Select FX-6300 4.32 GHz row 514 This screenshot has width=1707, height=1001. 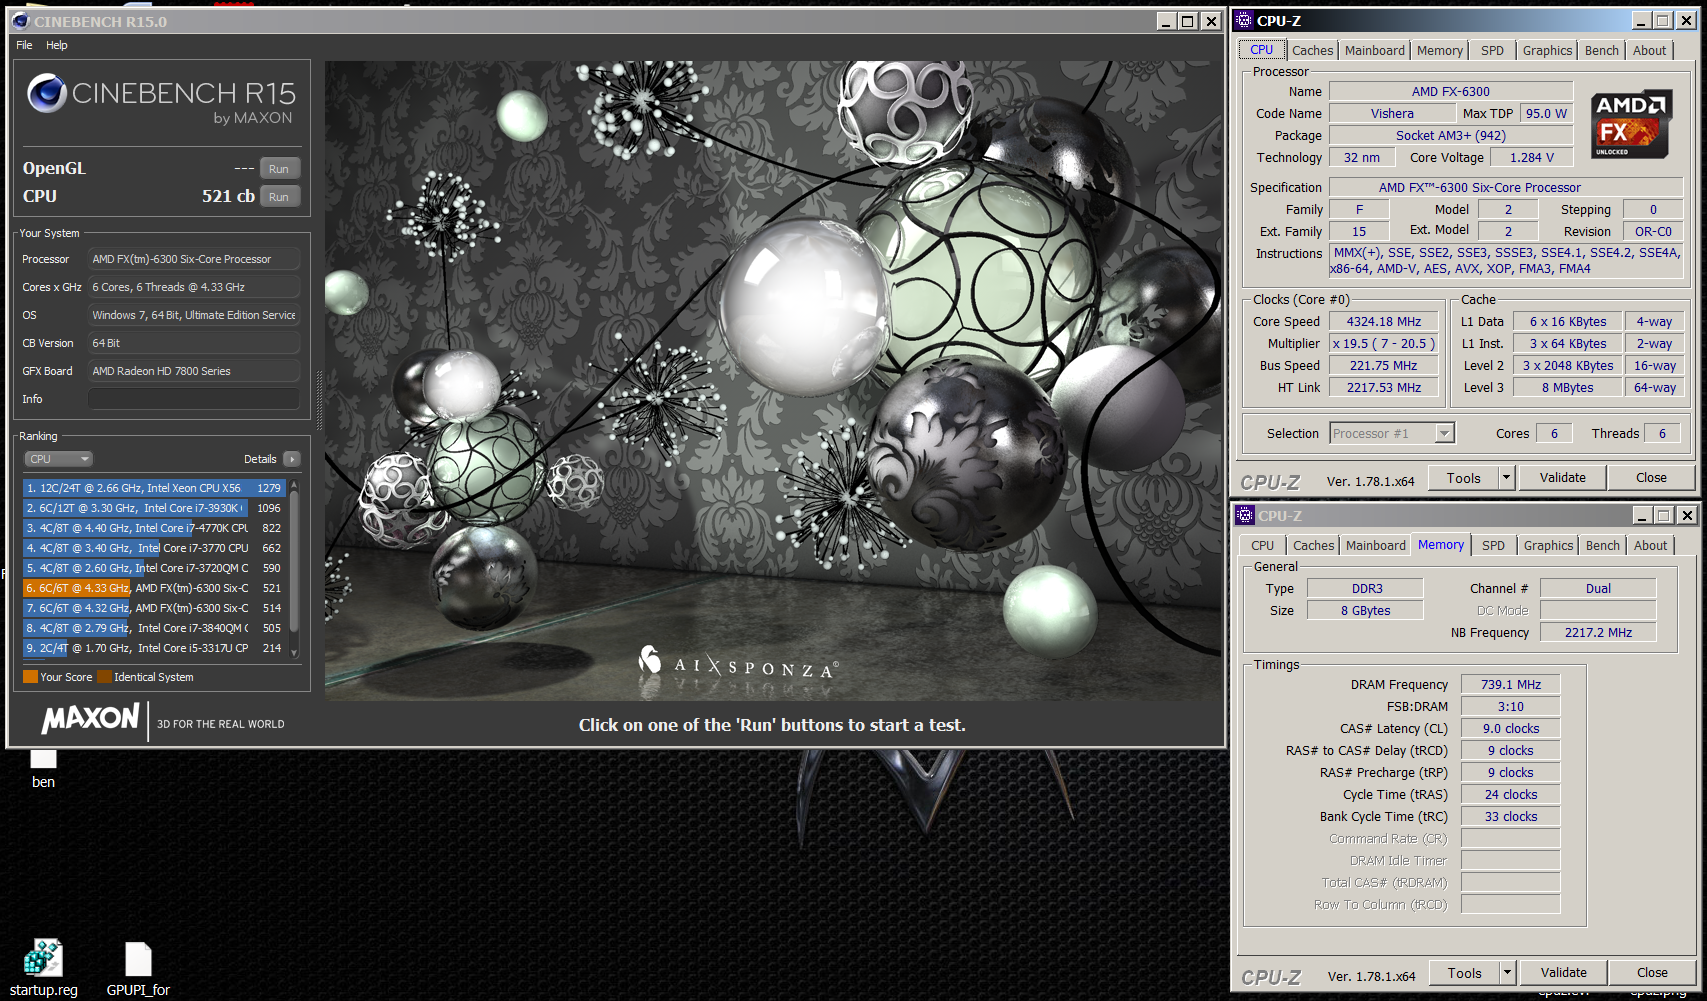(154, 608)
